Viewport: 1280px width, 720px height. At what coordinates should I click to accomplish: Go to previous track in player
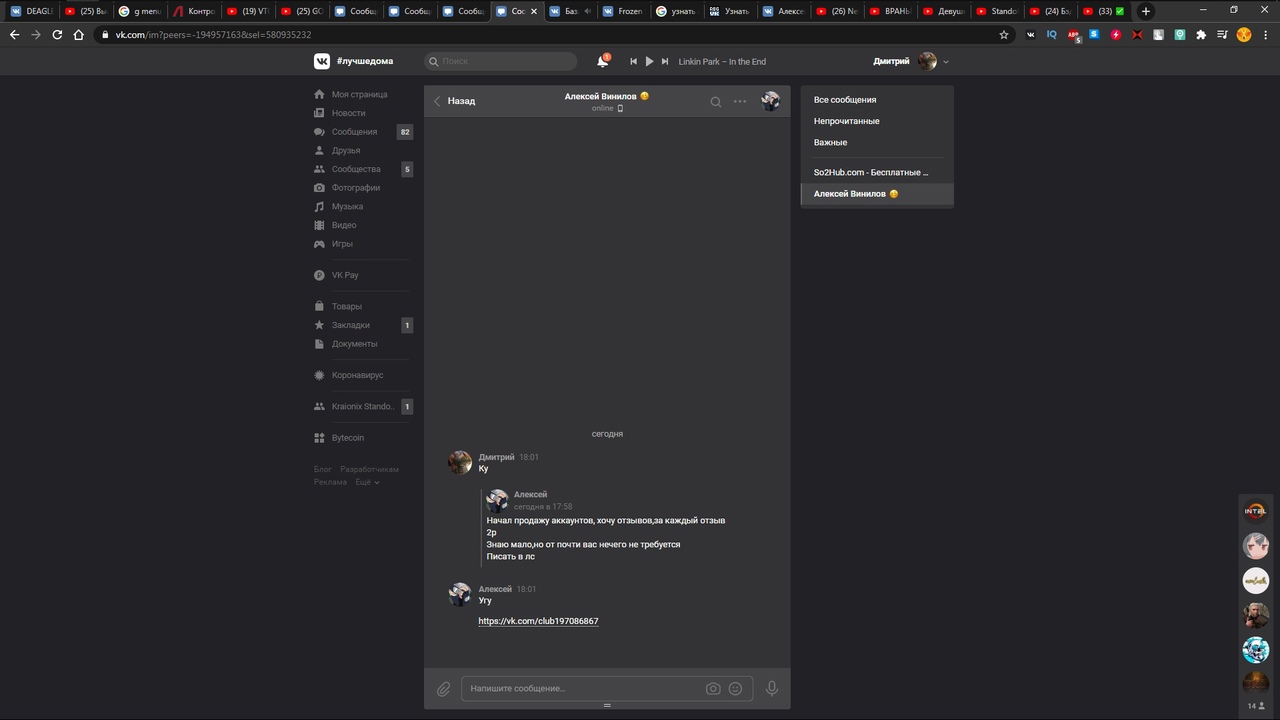pos(633,61)
